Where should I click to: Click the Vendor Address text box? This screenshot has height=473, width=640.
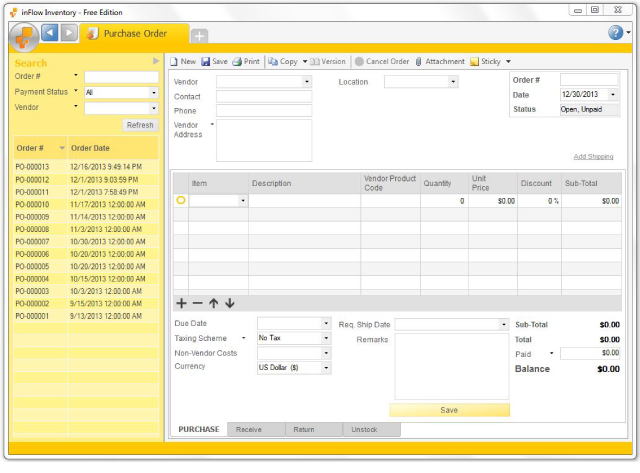pyautogui.click(x=264, y=140)
